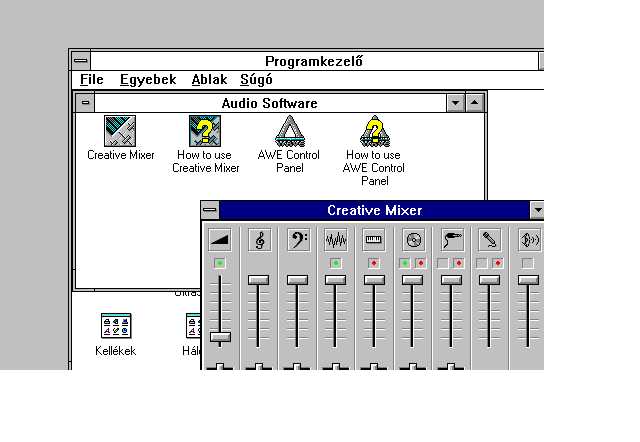Click the bass clef icon in mixer
640x442 pixels.
click(298, 240)
